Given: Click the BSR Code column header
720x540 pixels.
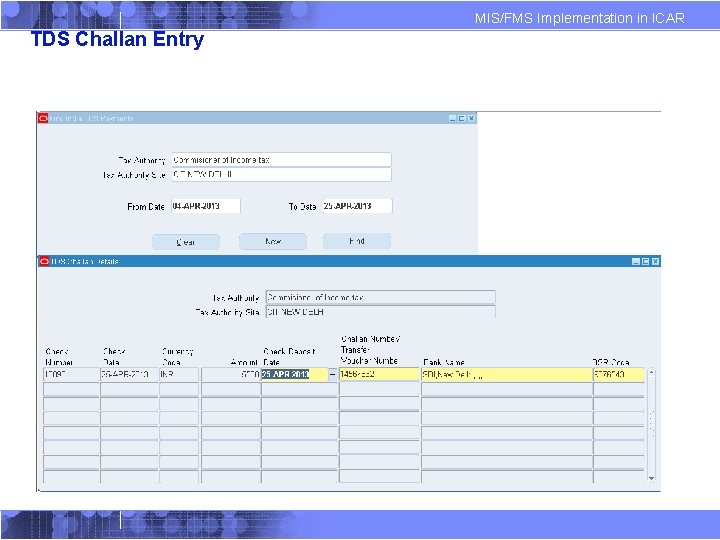Looking at the screenshot, I should (611, 362).
